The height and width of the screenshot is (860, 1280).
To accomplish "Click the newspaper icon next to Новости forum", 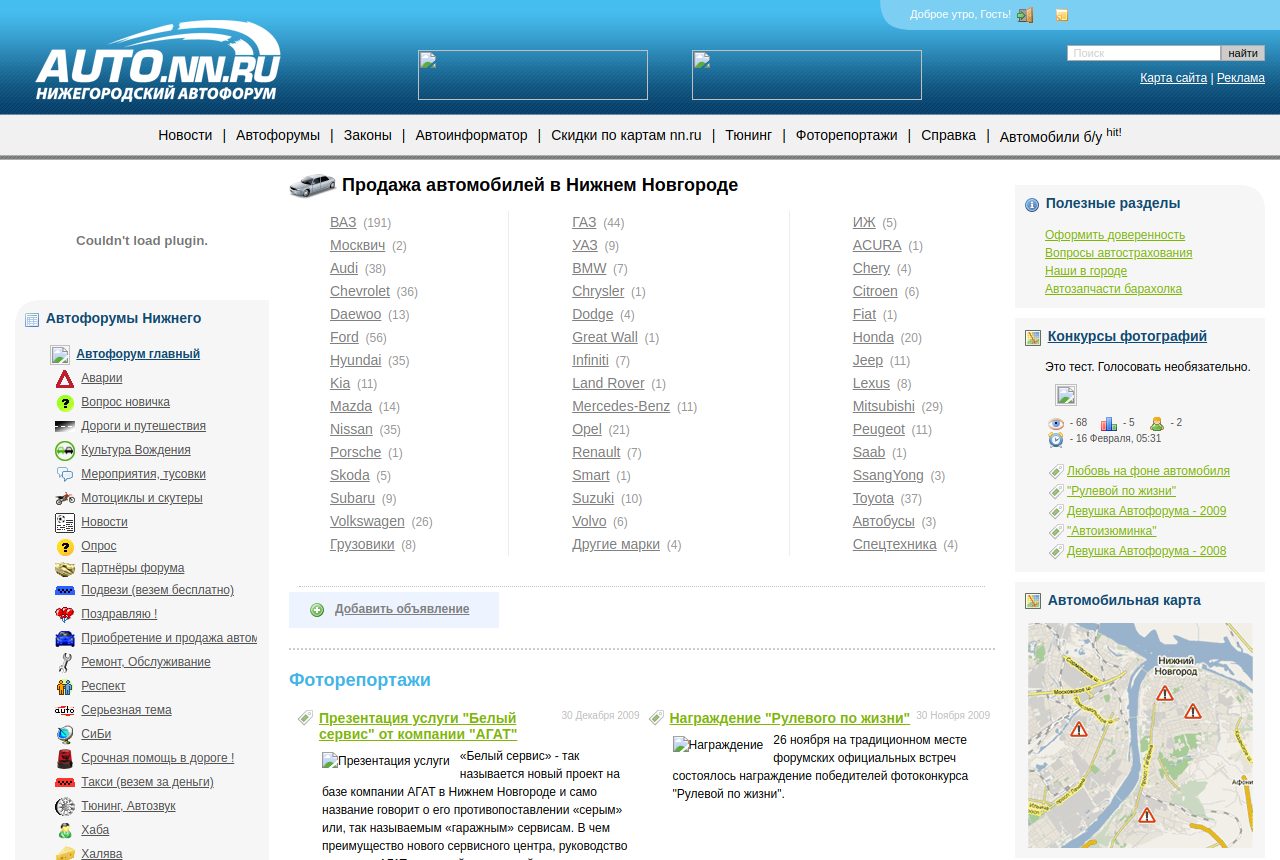I will point(65,522).
